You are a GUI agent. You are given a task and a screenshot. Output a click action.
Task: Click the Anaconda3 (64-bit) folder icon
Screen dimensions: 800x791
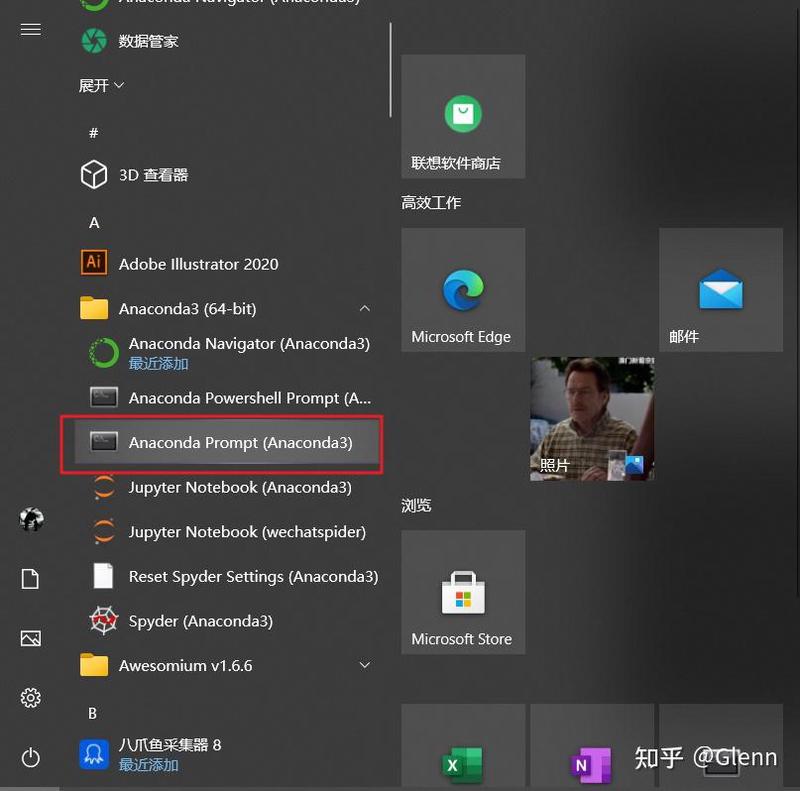(x=94, y=308)
